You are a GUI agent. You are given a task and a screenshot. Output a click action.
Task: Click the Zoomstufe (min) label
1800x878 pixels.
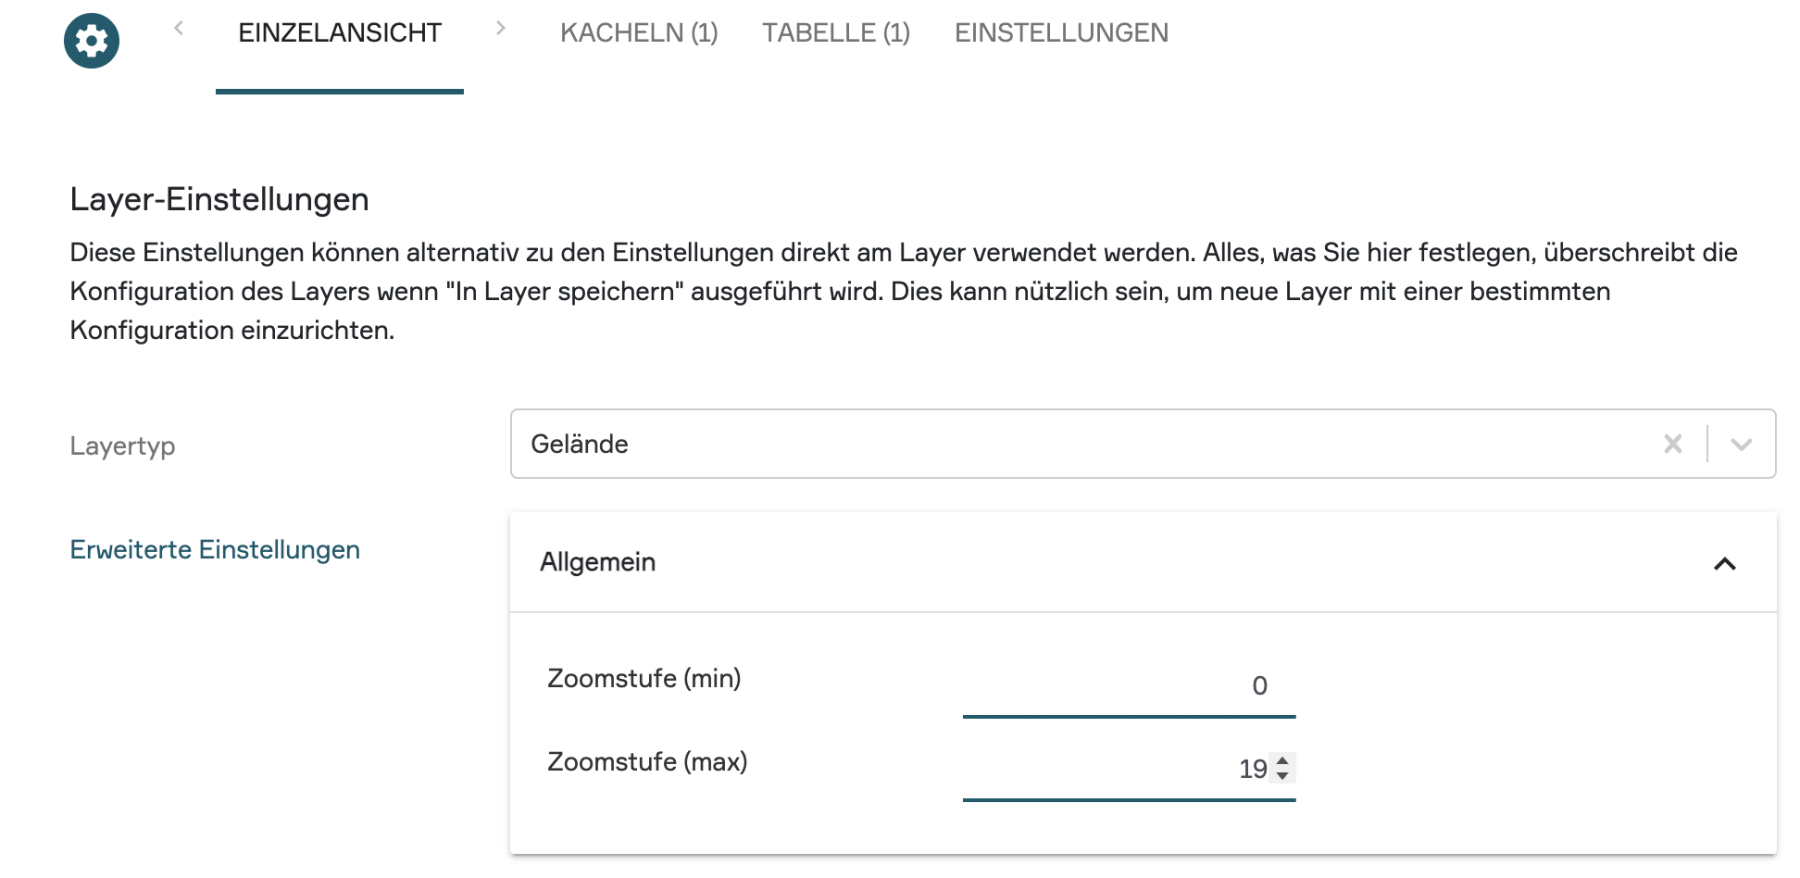point(644,678)
